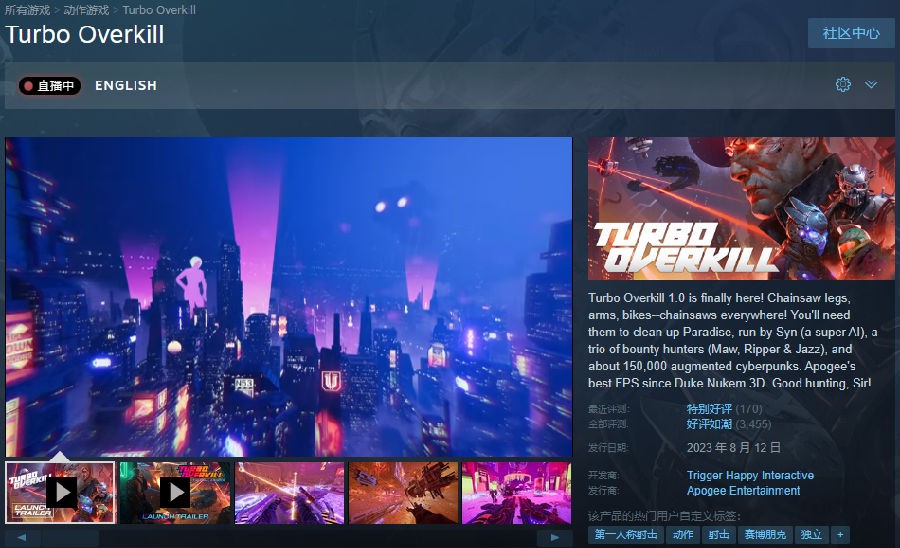Click the 赛博朋克 tag
This screenshot has height=548, width=900.
pyautogui.click(x=765, y=535)
